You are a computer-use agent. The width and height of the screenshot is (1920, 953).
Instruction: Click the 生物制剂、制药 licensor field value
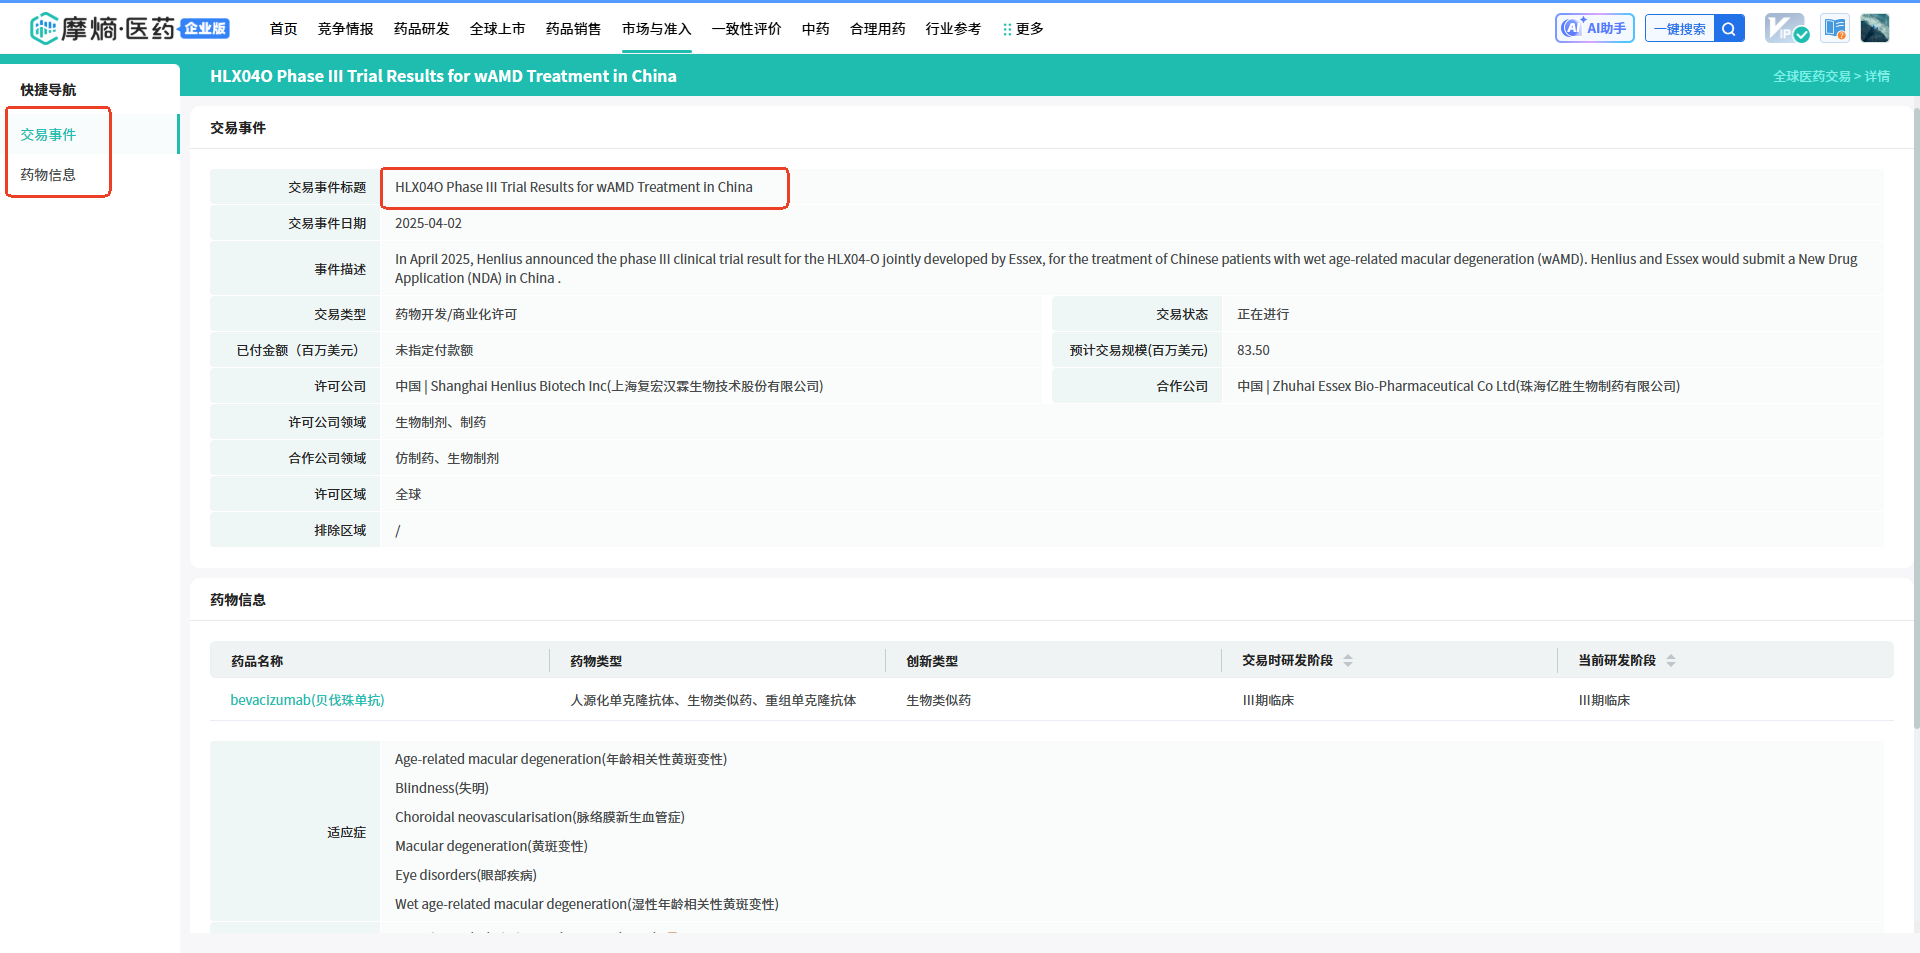click(x=441, y=422)
